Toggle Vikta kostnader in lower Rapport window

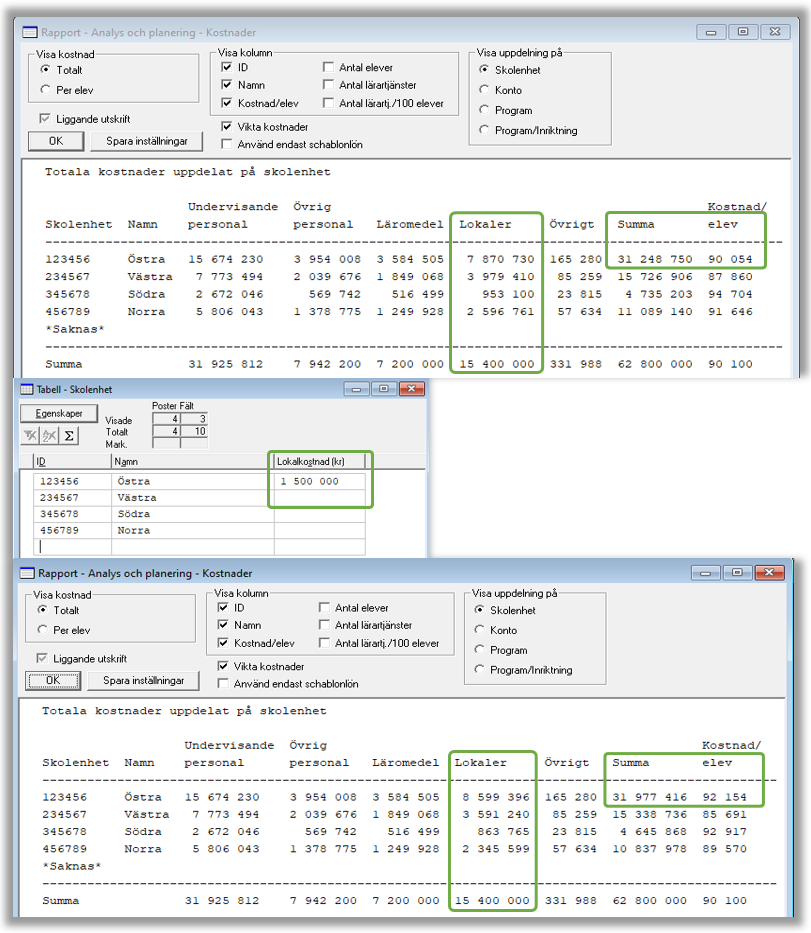click(223, 666)
